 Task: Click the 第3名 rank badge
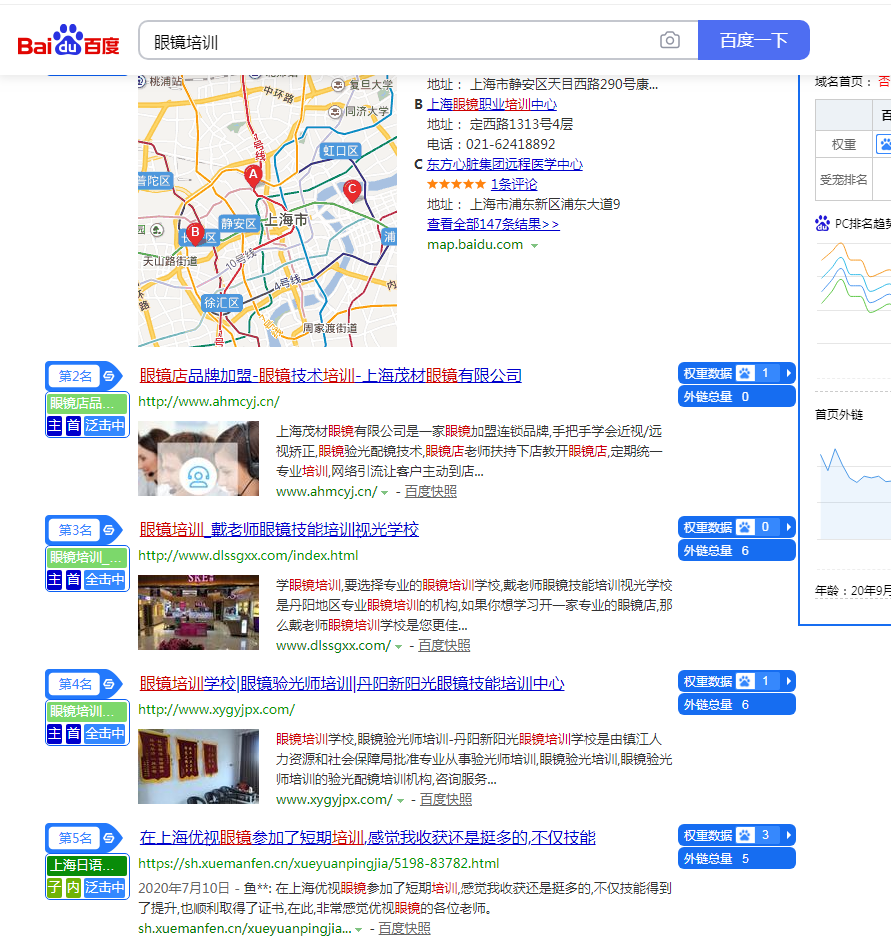click(75, 530)
